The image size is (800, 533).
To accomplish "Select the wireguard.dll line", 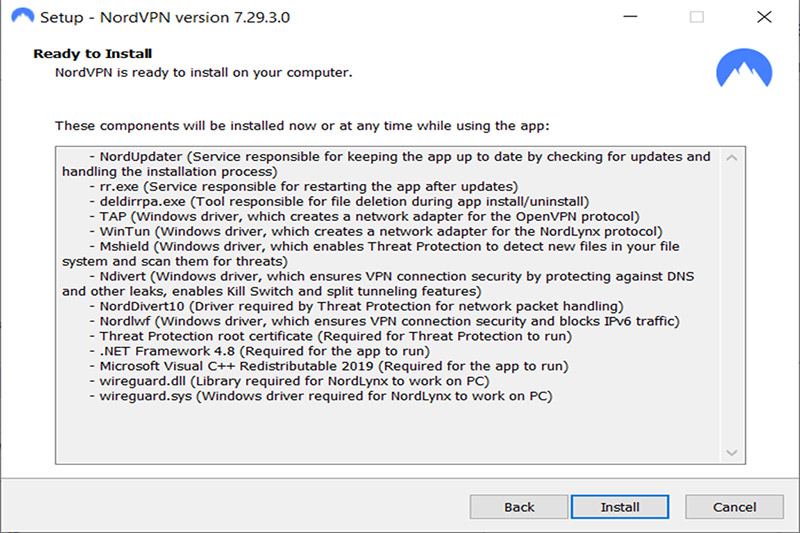I will [289, 381].
